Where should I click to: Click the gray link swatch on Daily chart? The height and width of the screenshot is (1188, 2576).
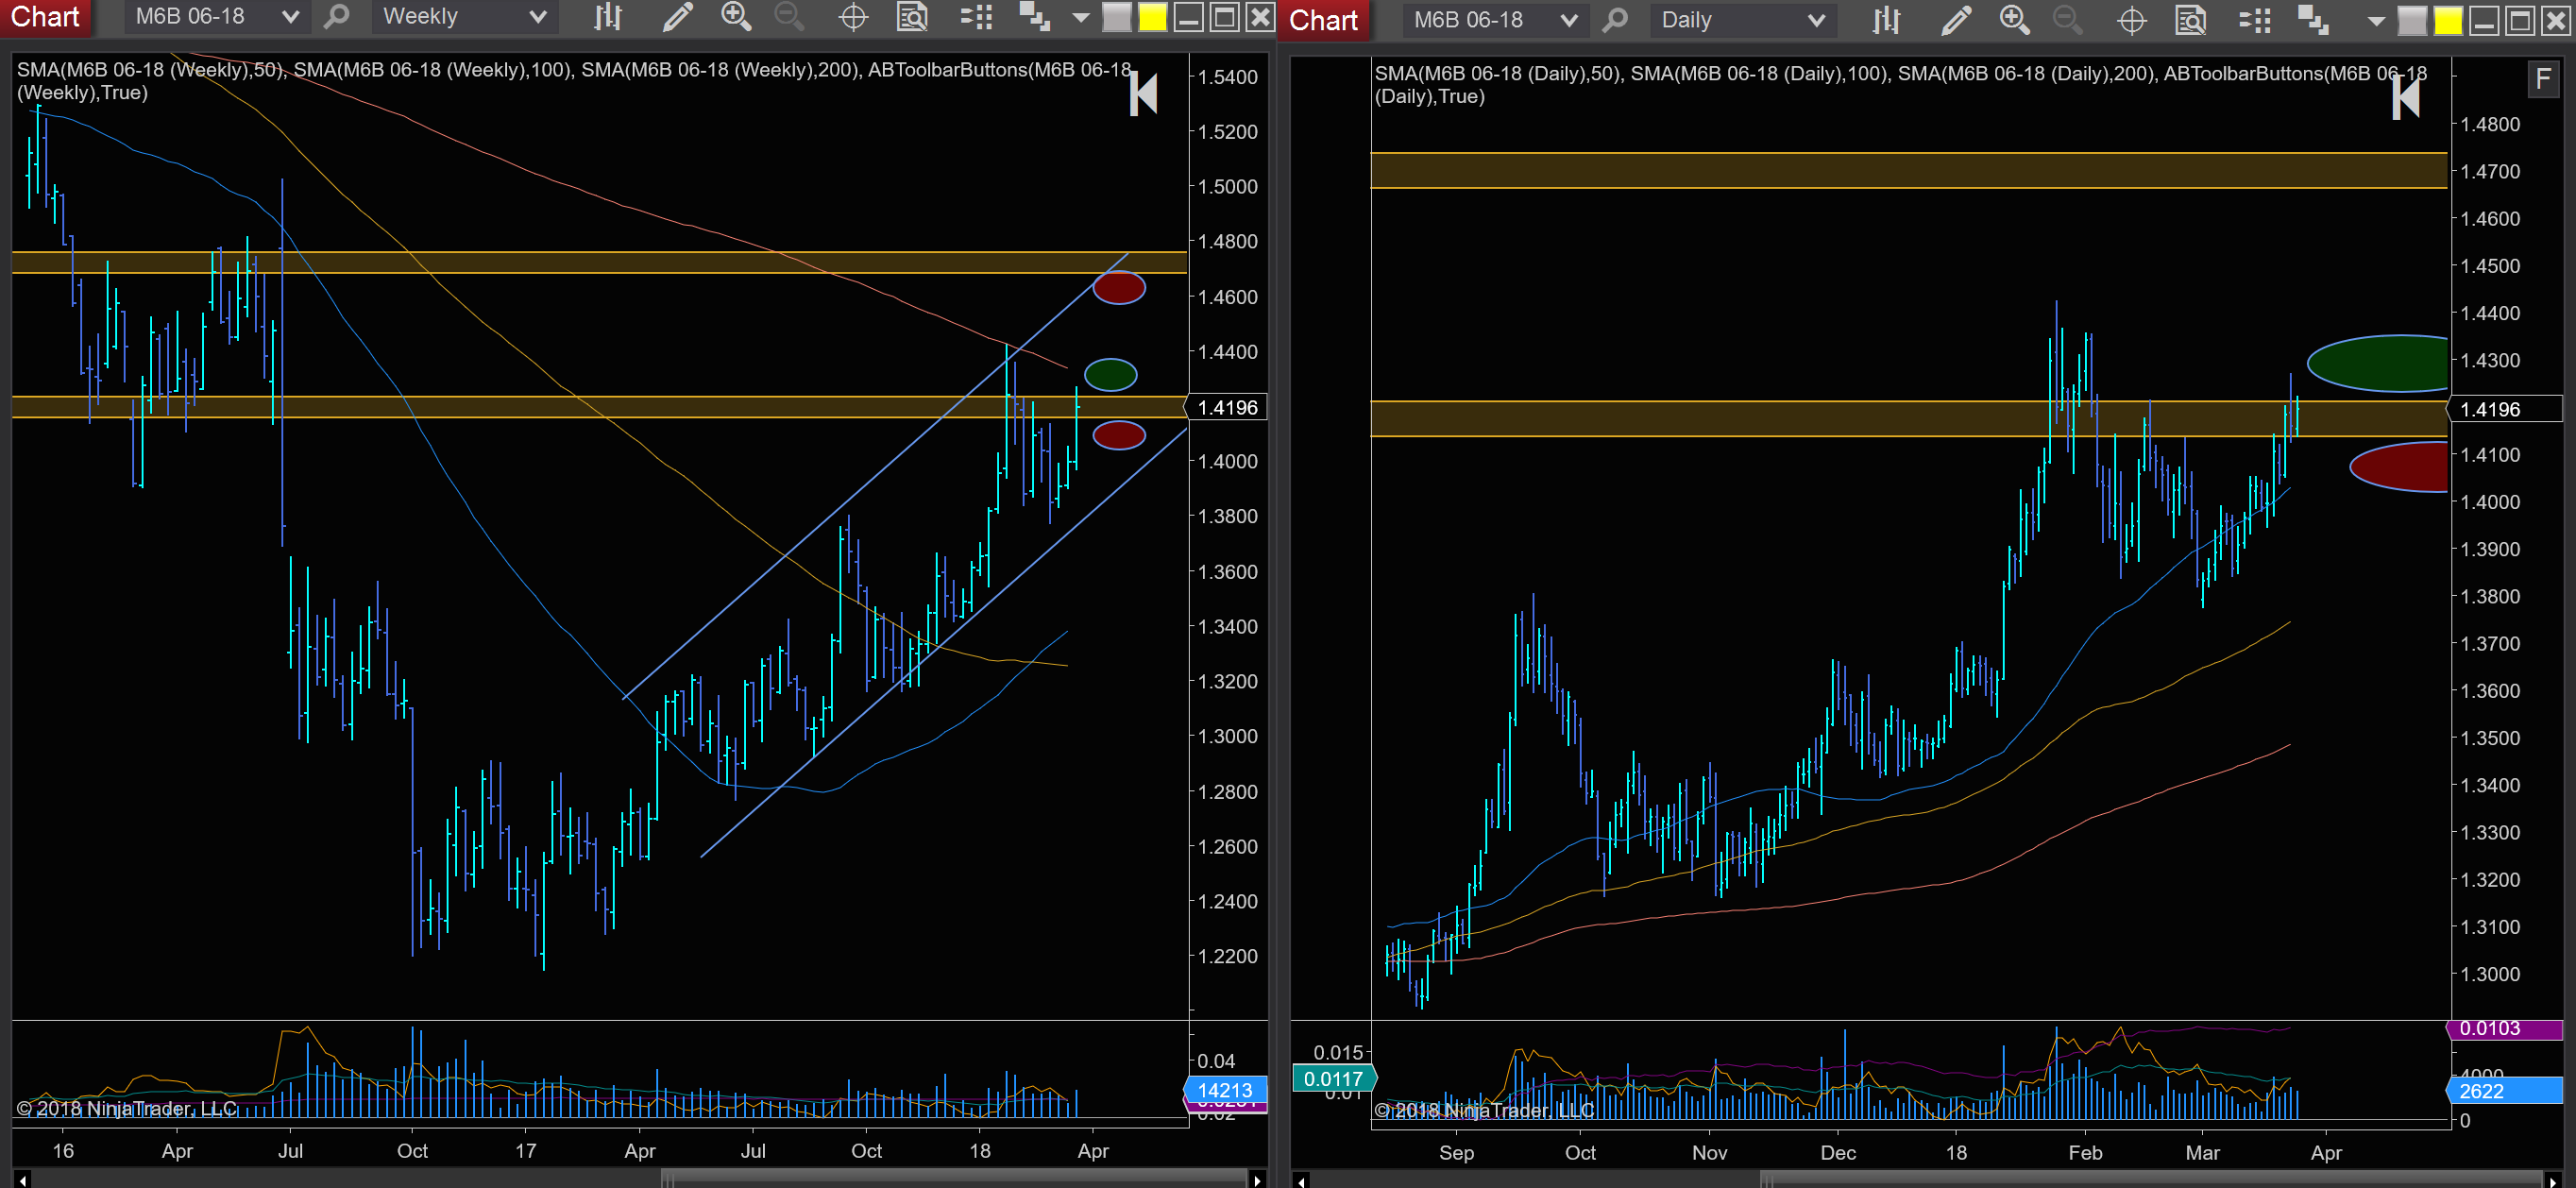click(x=2412, y=21)
